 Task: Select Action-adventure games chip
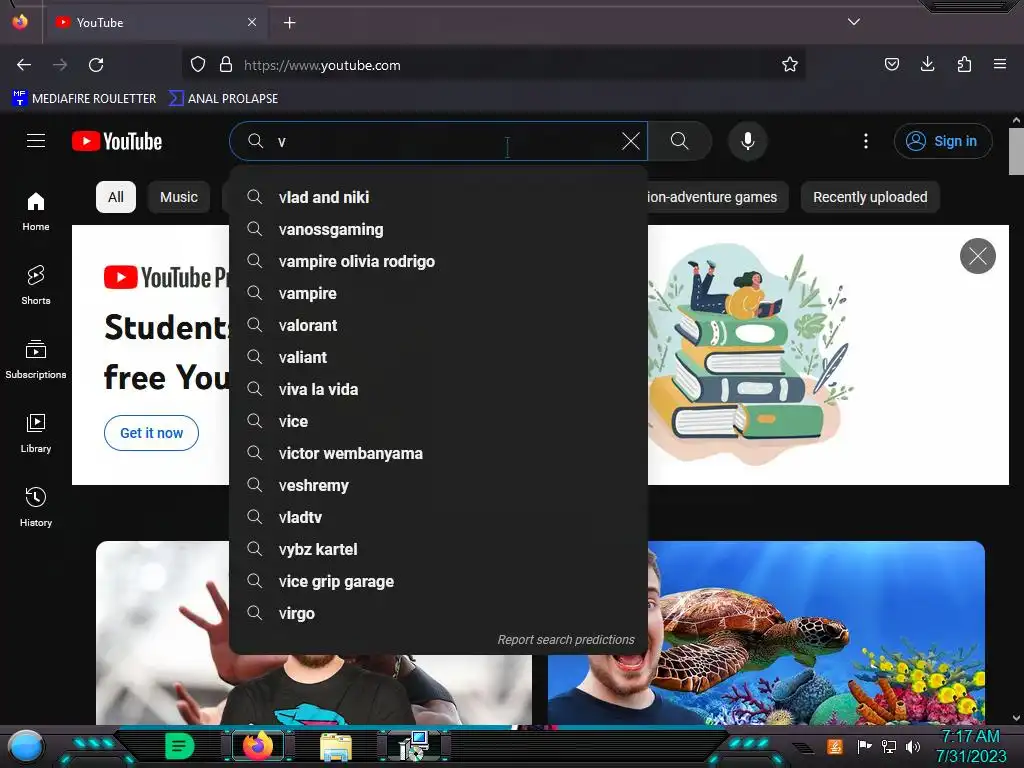716,197
